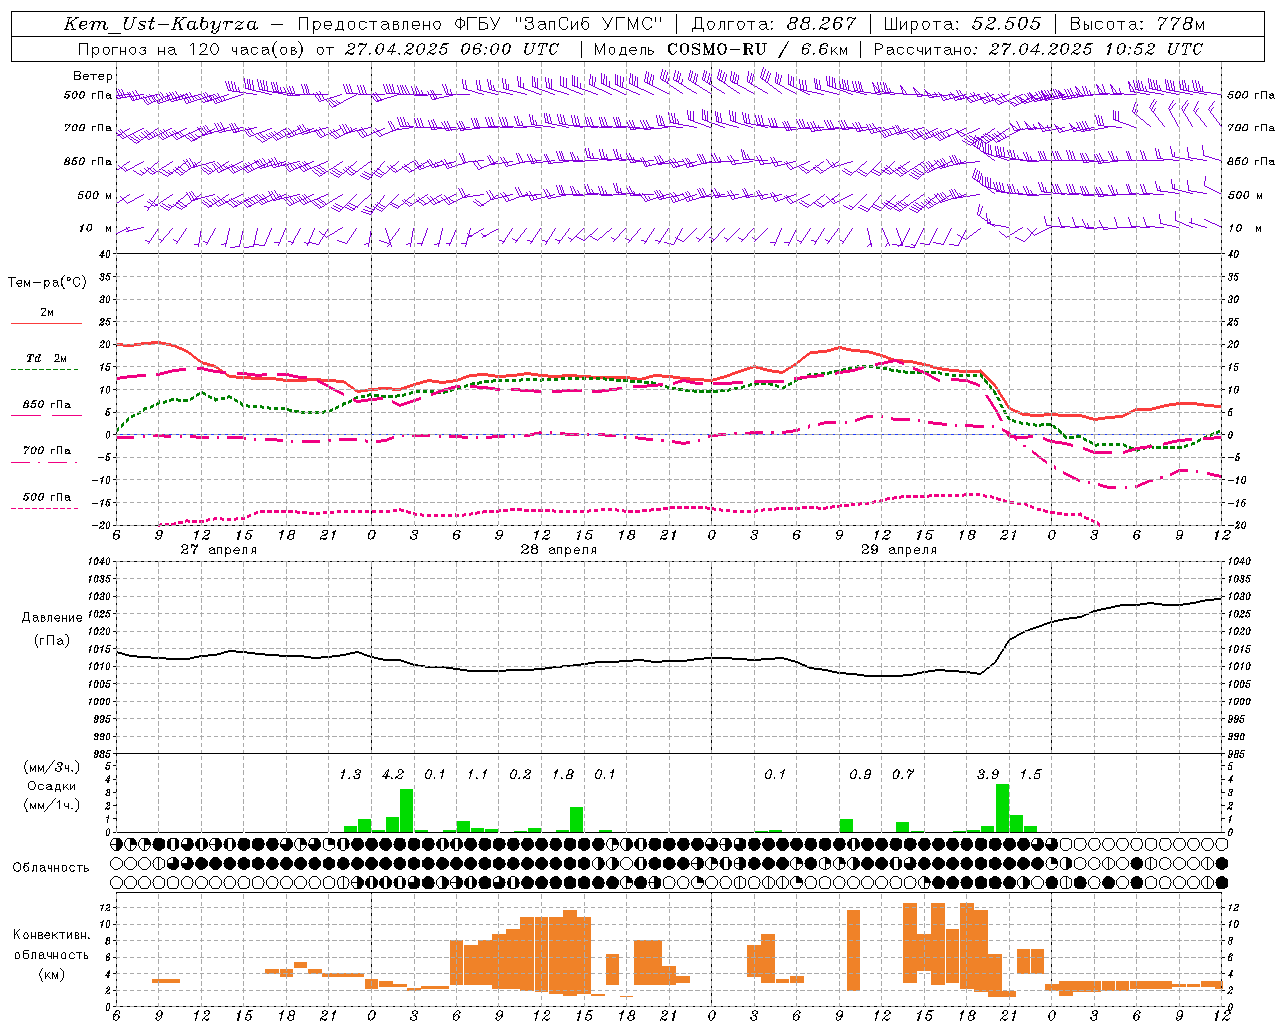
Task: Click the 0.2 precipitation total value
Action: click(x=520, y=774)
